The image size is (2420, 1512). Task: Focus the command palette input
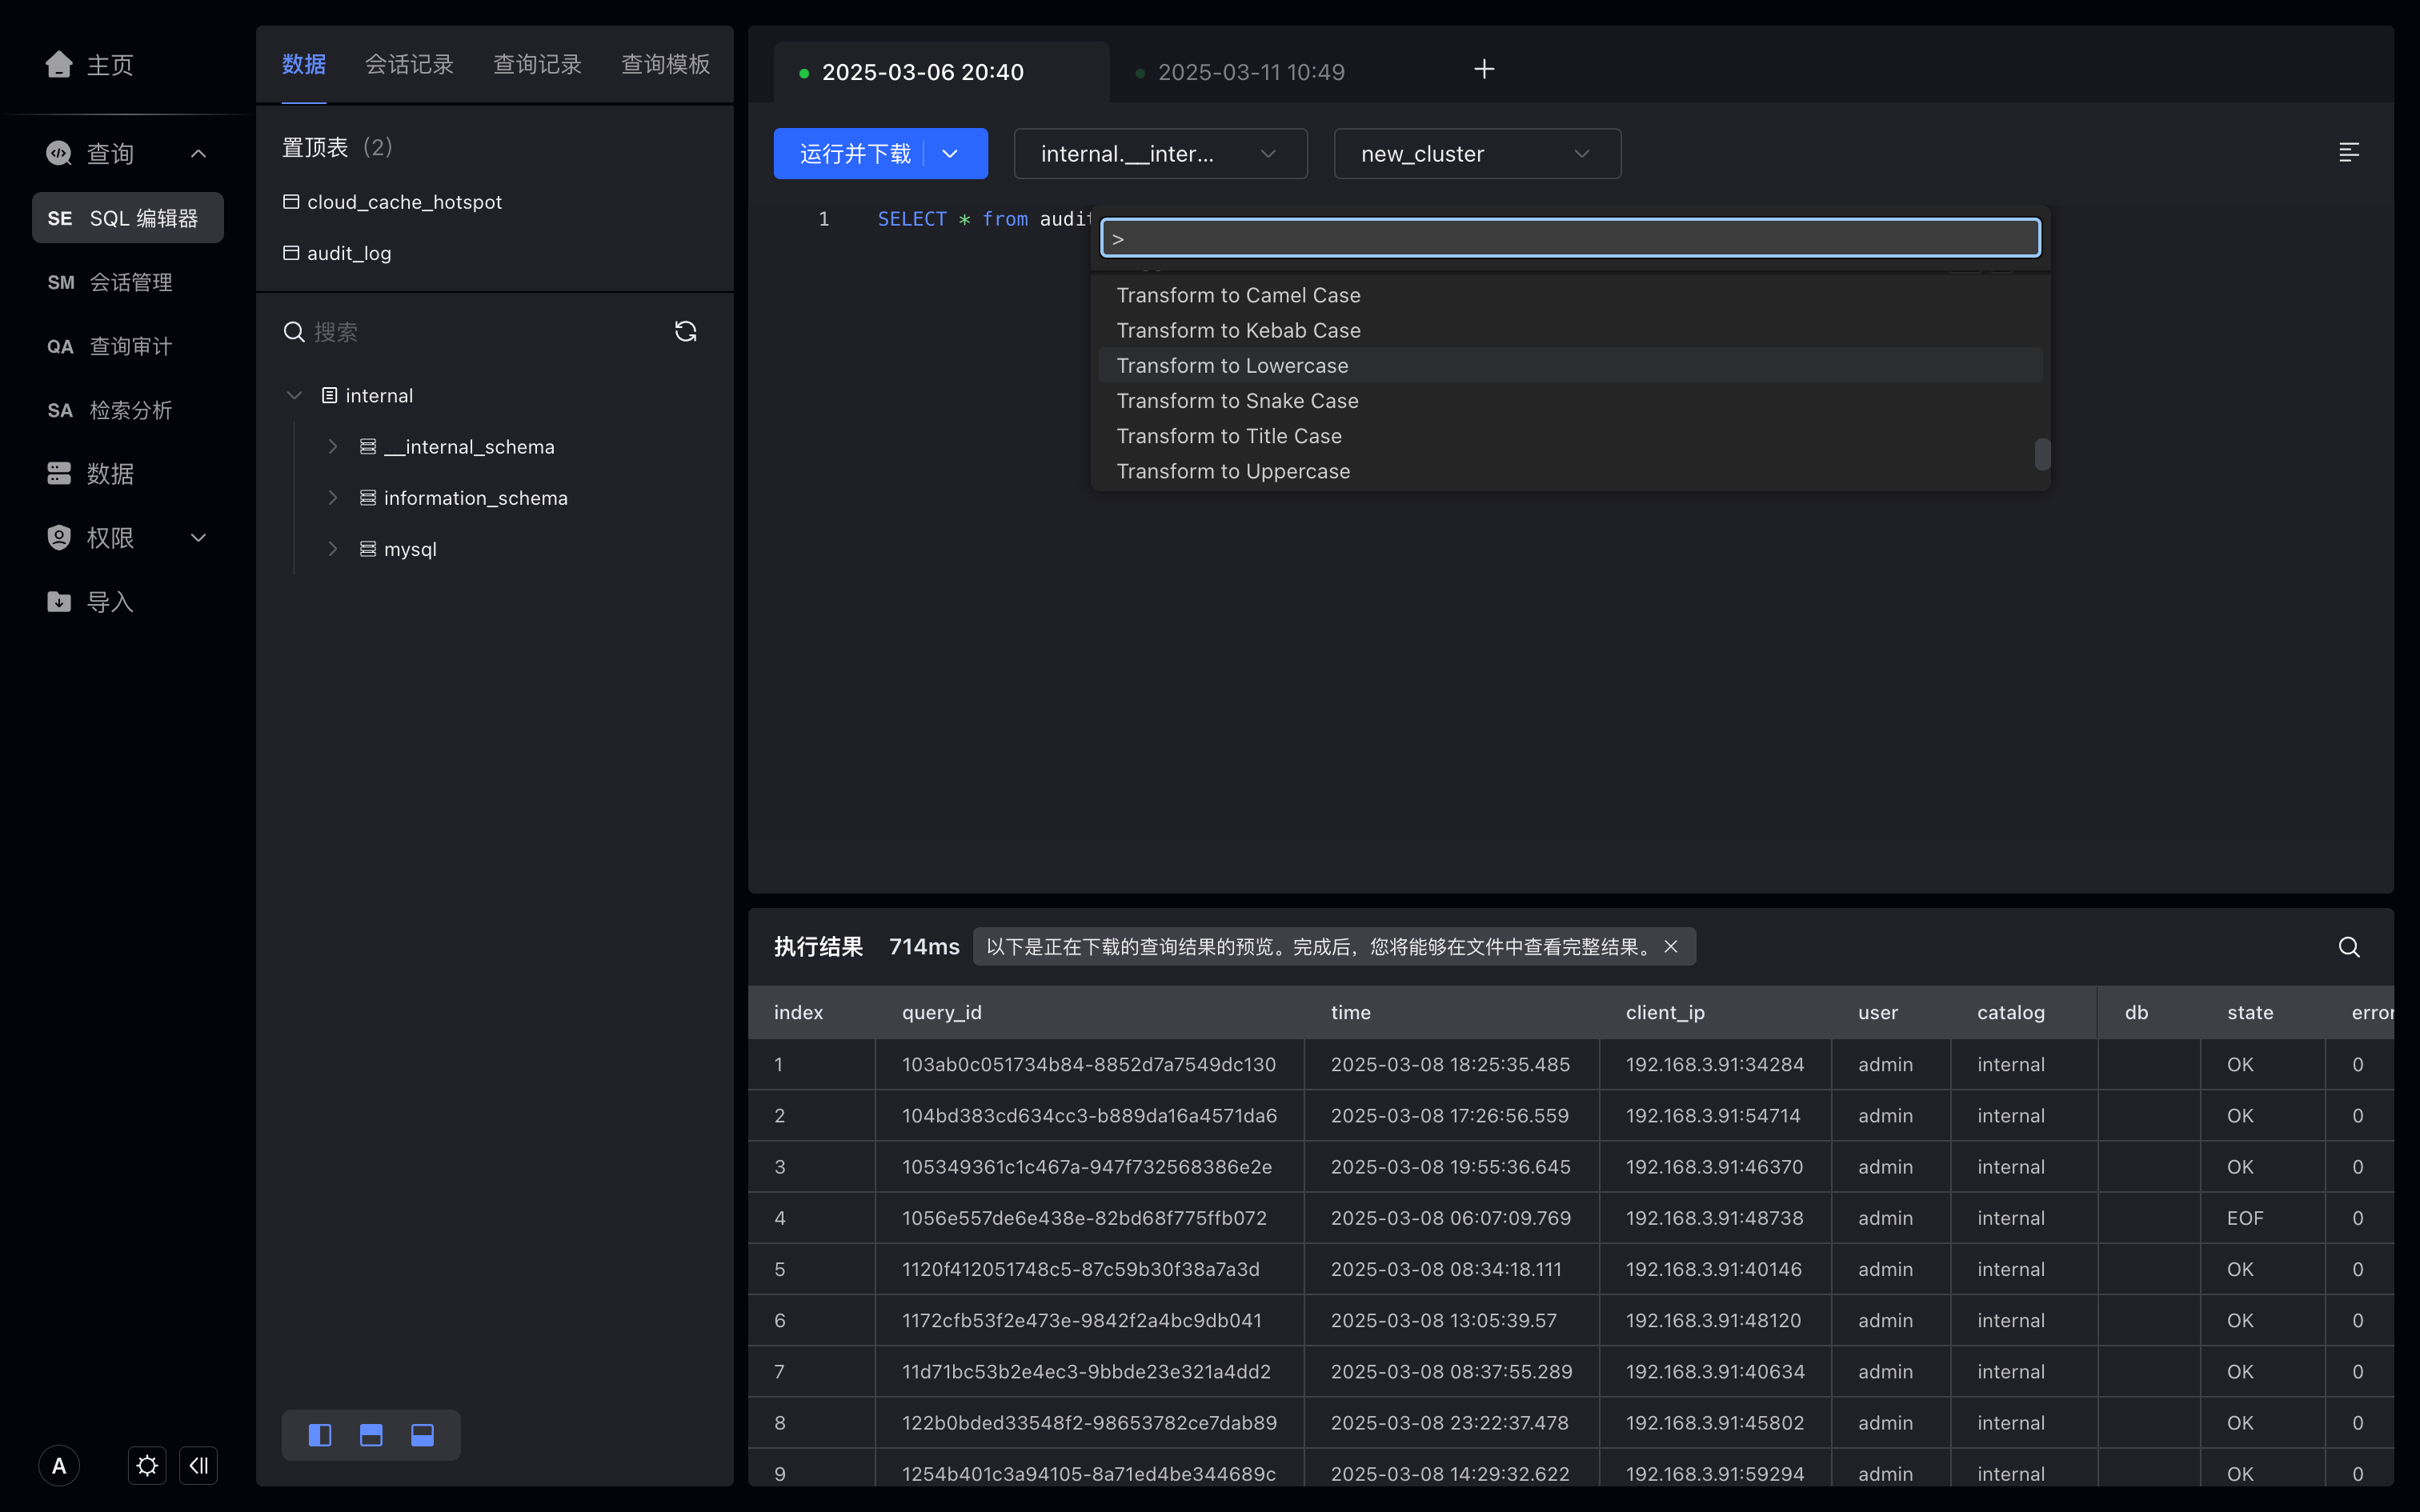pos(1570,238)
